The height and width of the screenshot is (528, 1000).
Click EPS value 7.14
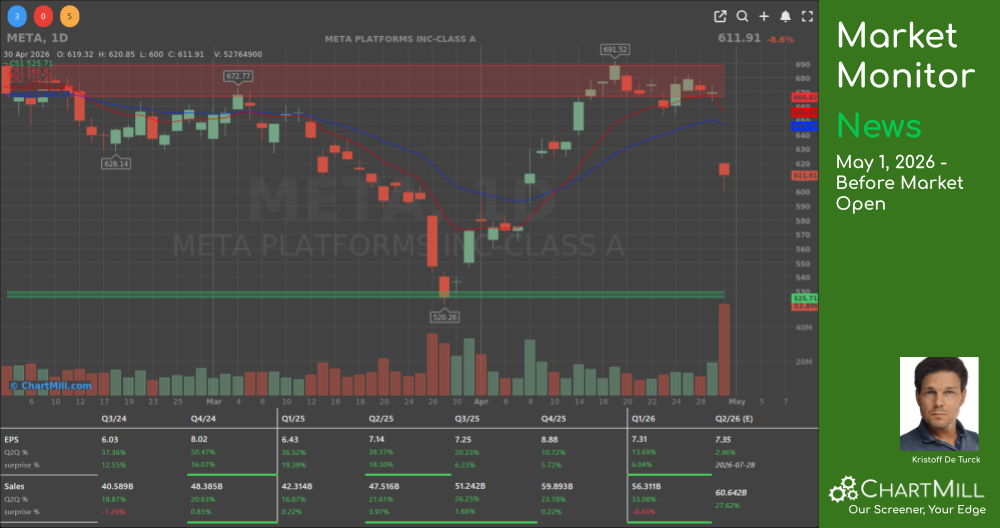pos(377,439)
